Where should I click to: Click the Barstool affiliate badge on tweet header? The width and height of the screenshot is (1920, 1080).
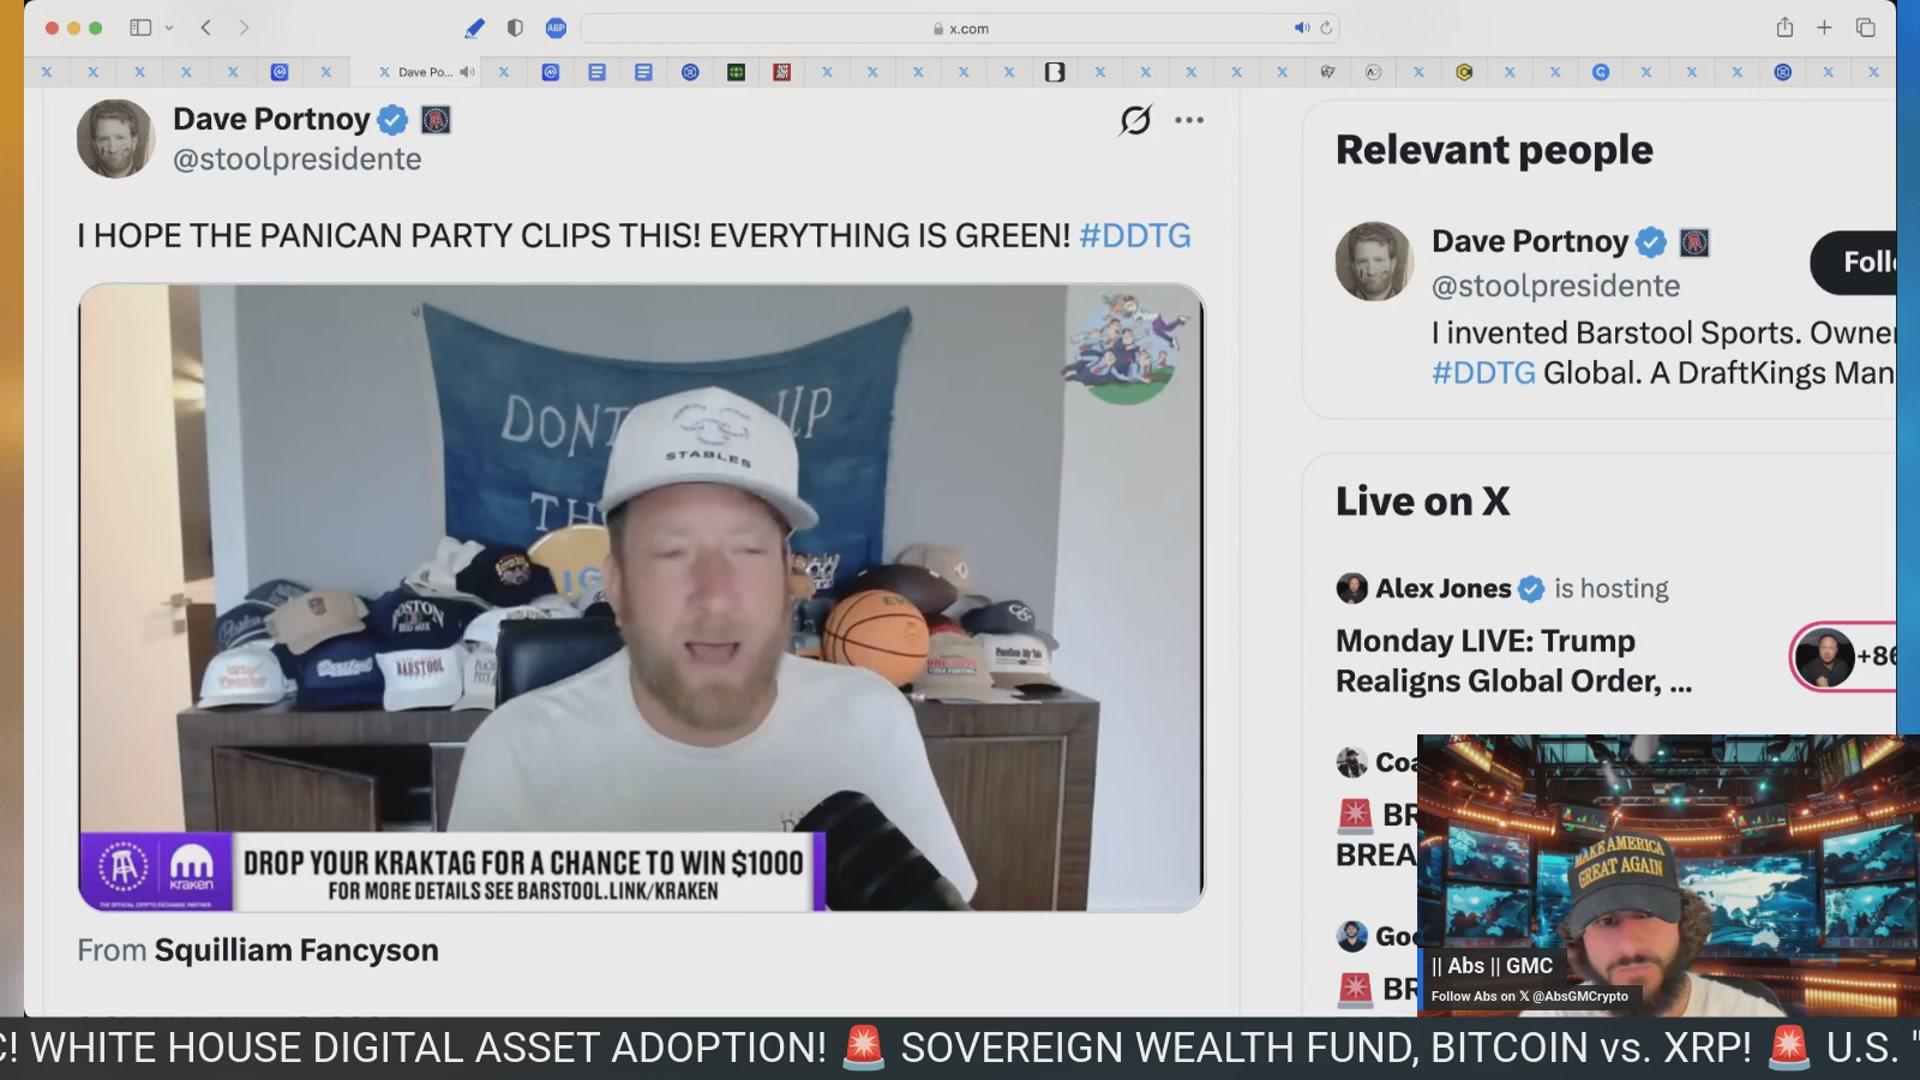coord(435,120)
